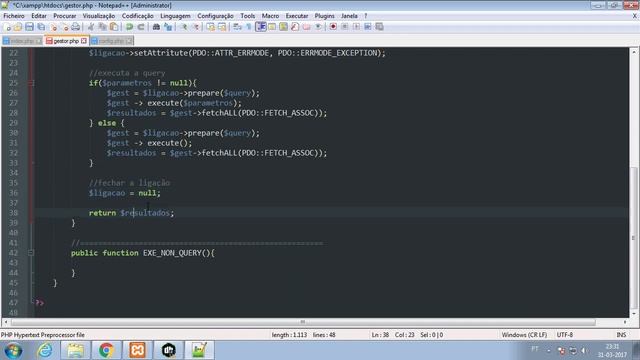This screenshot has width=640, height=360.
Task: Click the Redo toolbar icon
Action: click(141, 27)
